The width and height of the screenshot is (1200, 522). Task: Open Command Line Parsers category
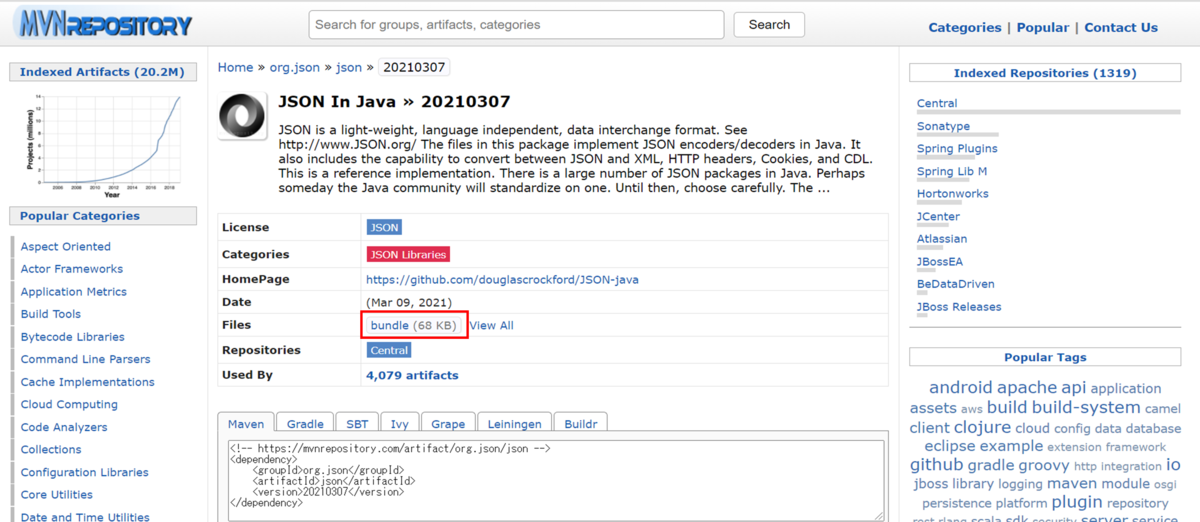click(x=86, y=359)
